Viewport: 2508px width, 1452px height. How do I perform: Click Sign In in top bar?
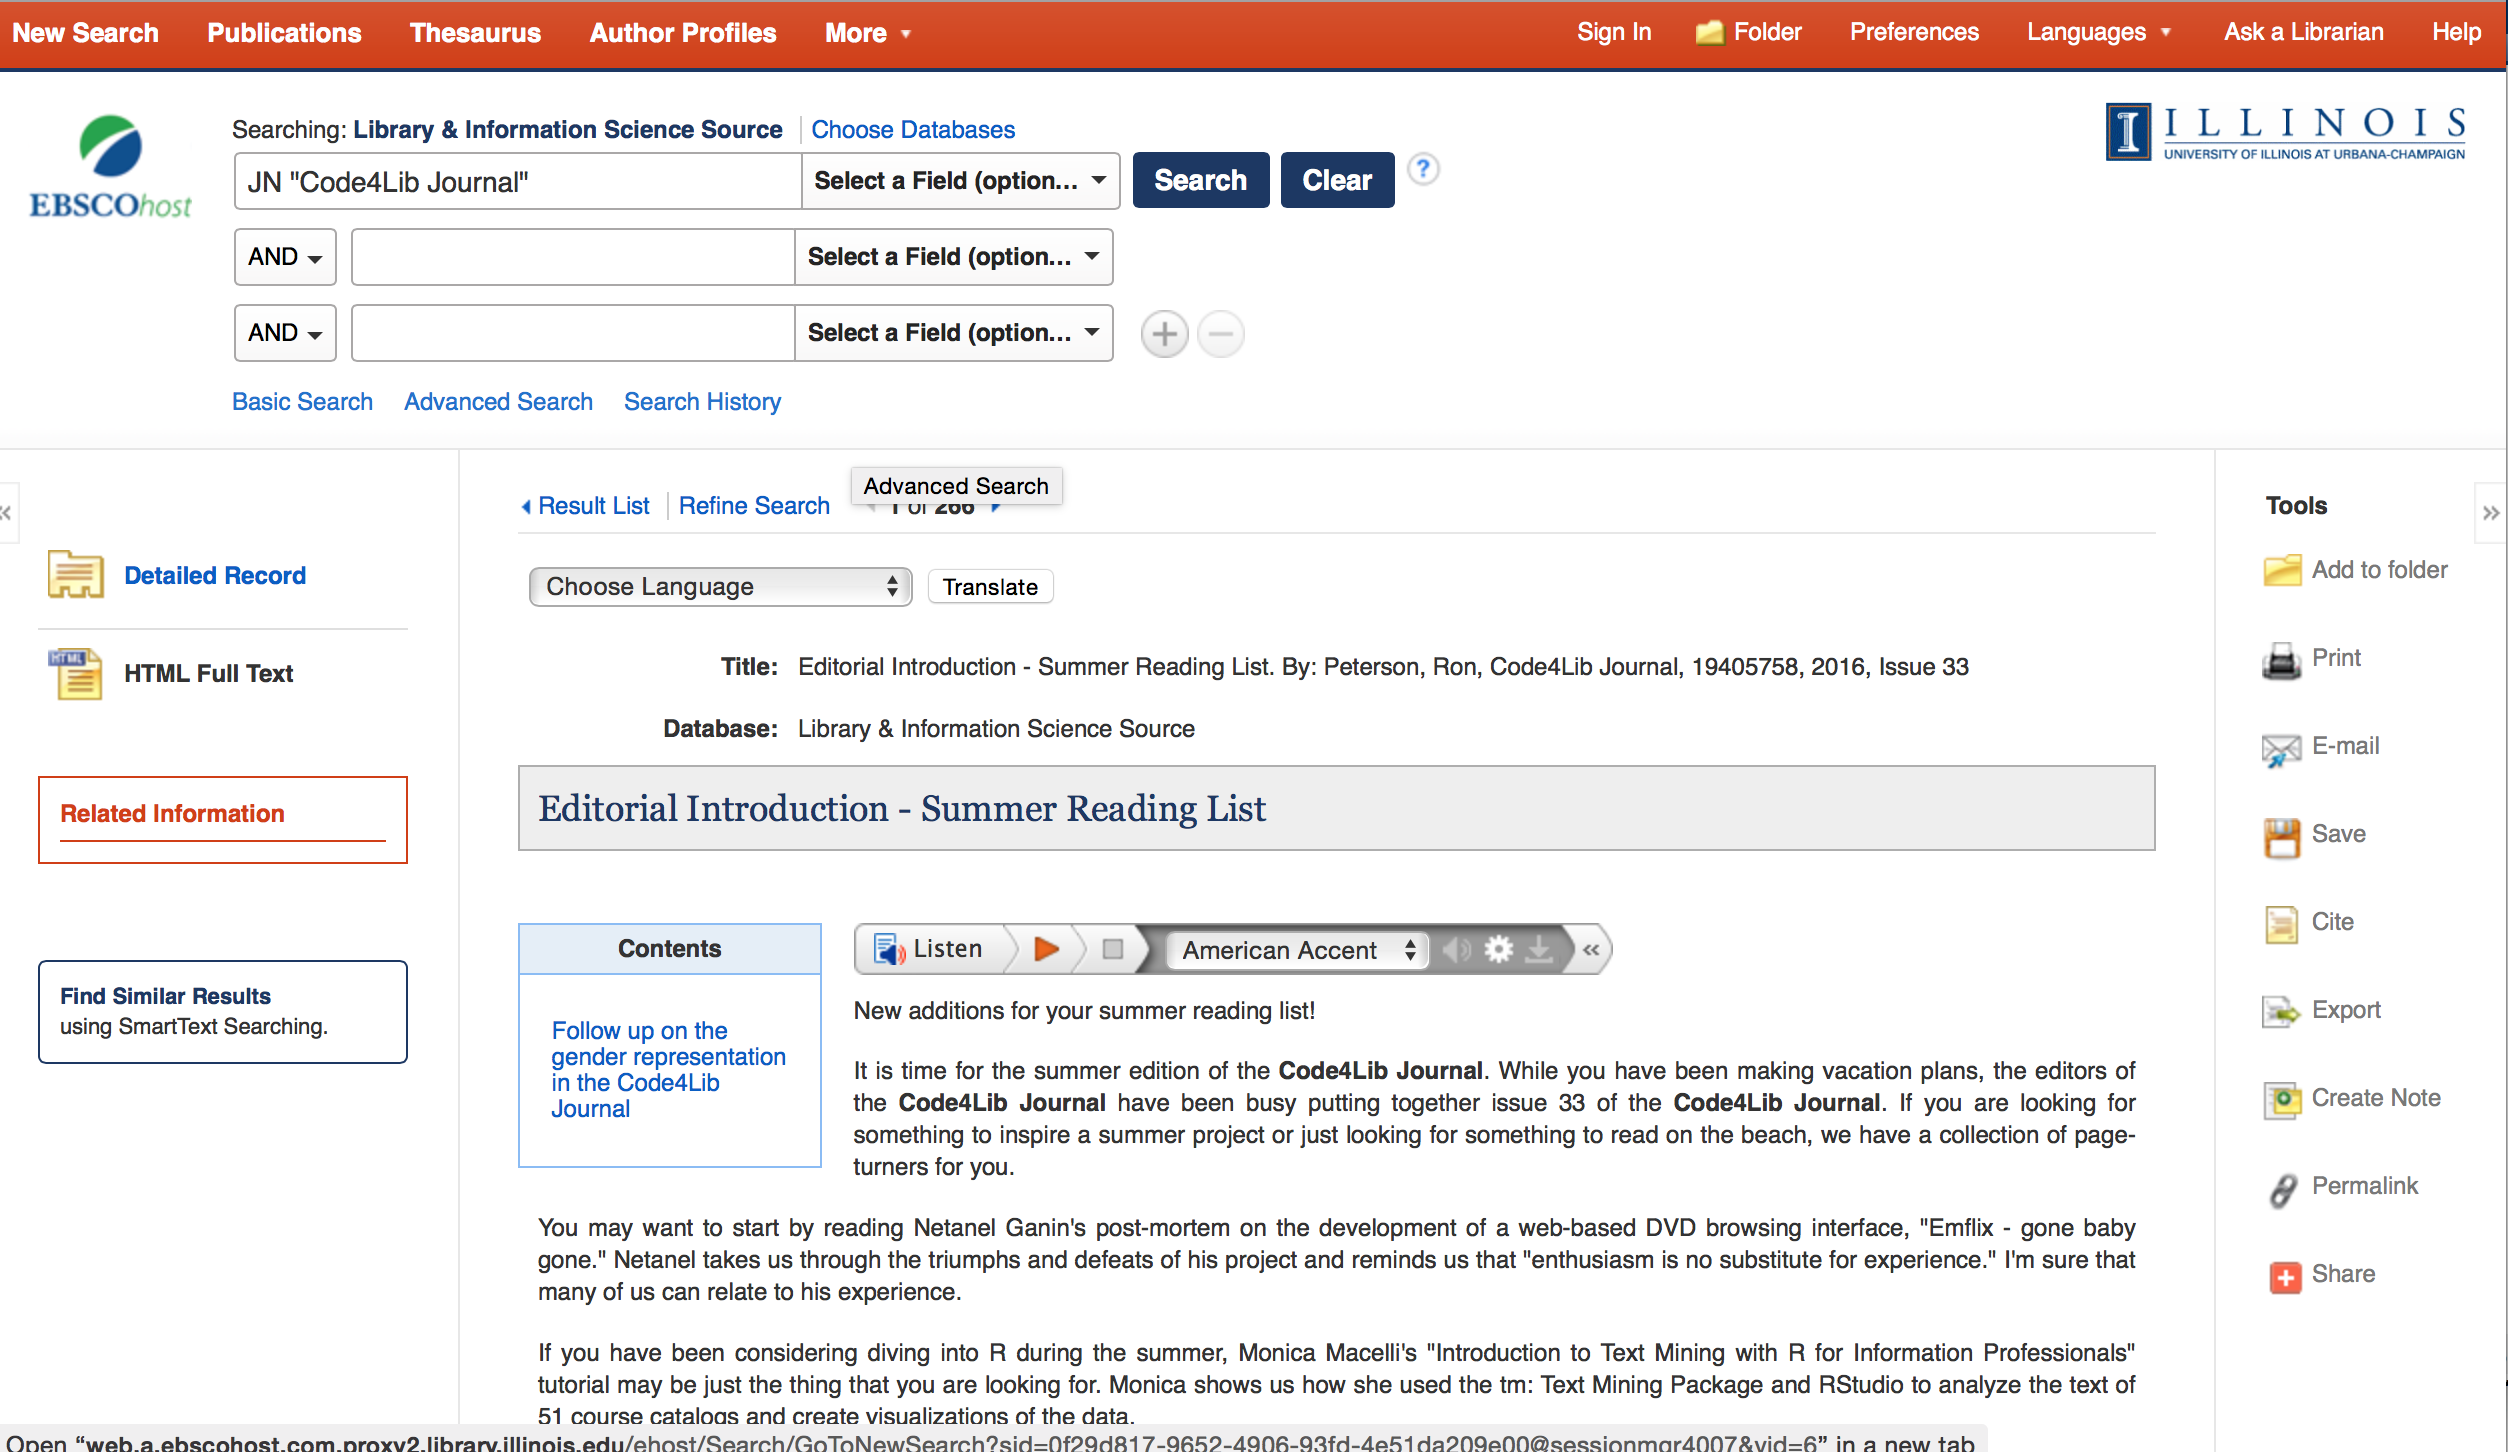point(1614,33)
